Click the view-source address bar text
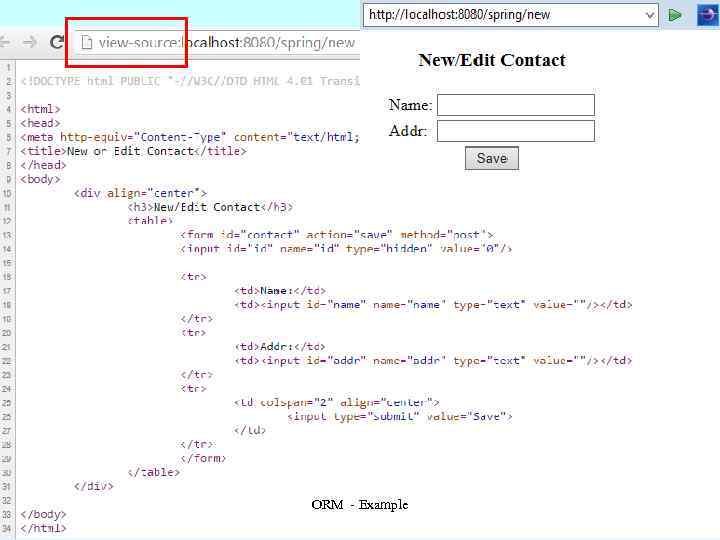This screenshot has width=720, height=540. (x=227, y=43)
